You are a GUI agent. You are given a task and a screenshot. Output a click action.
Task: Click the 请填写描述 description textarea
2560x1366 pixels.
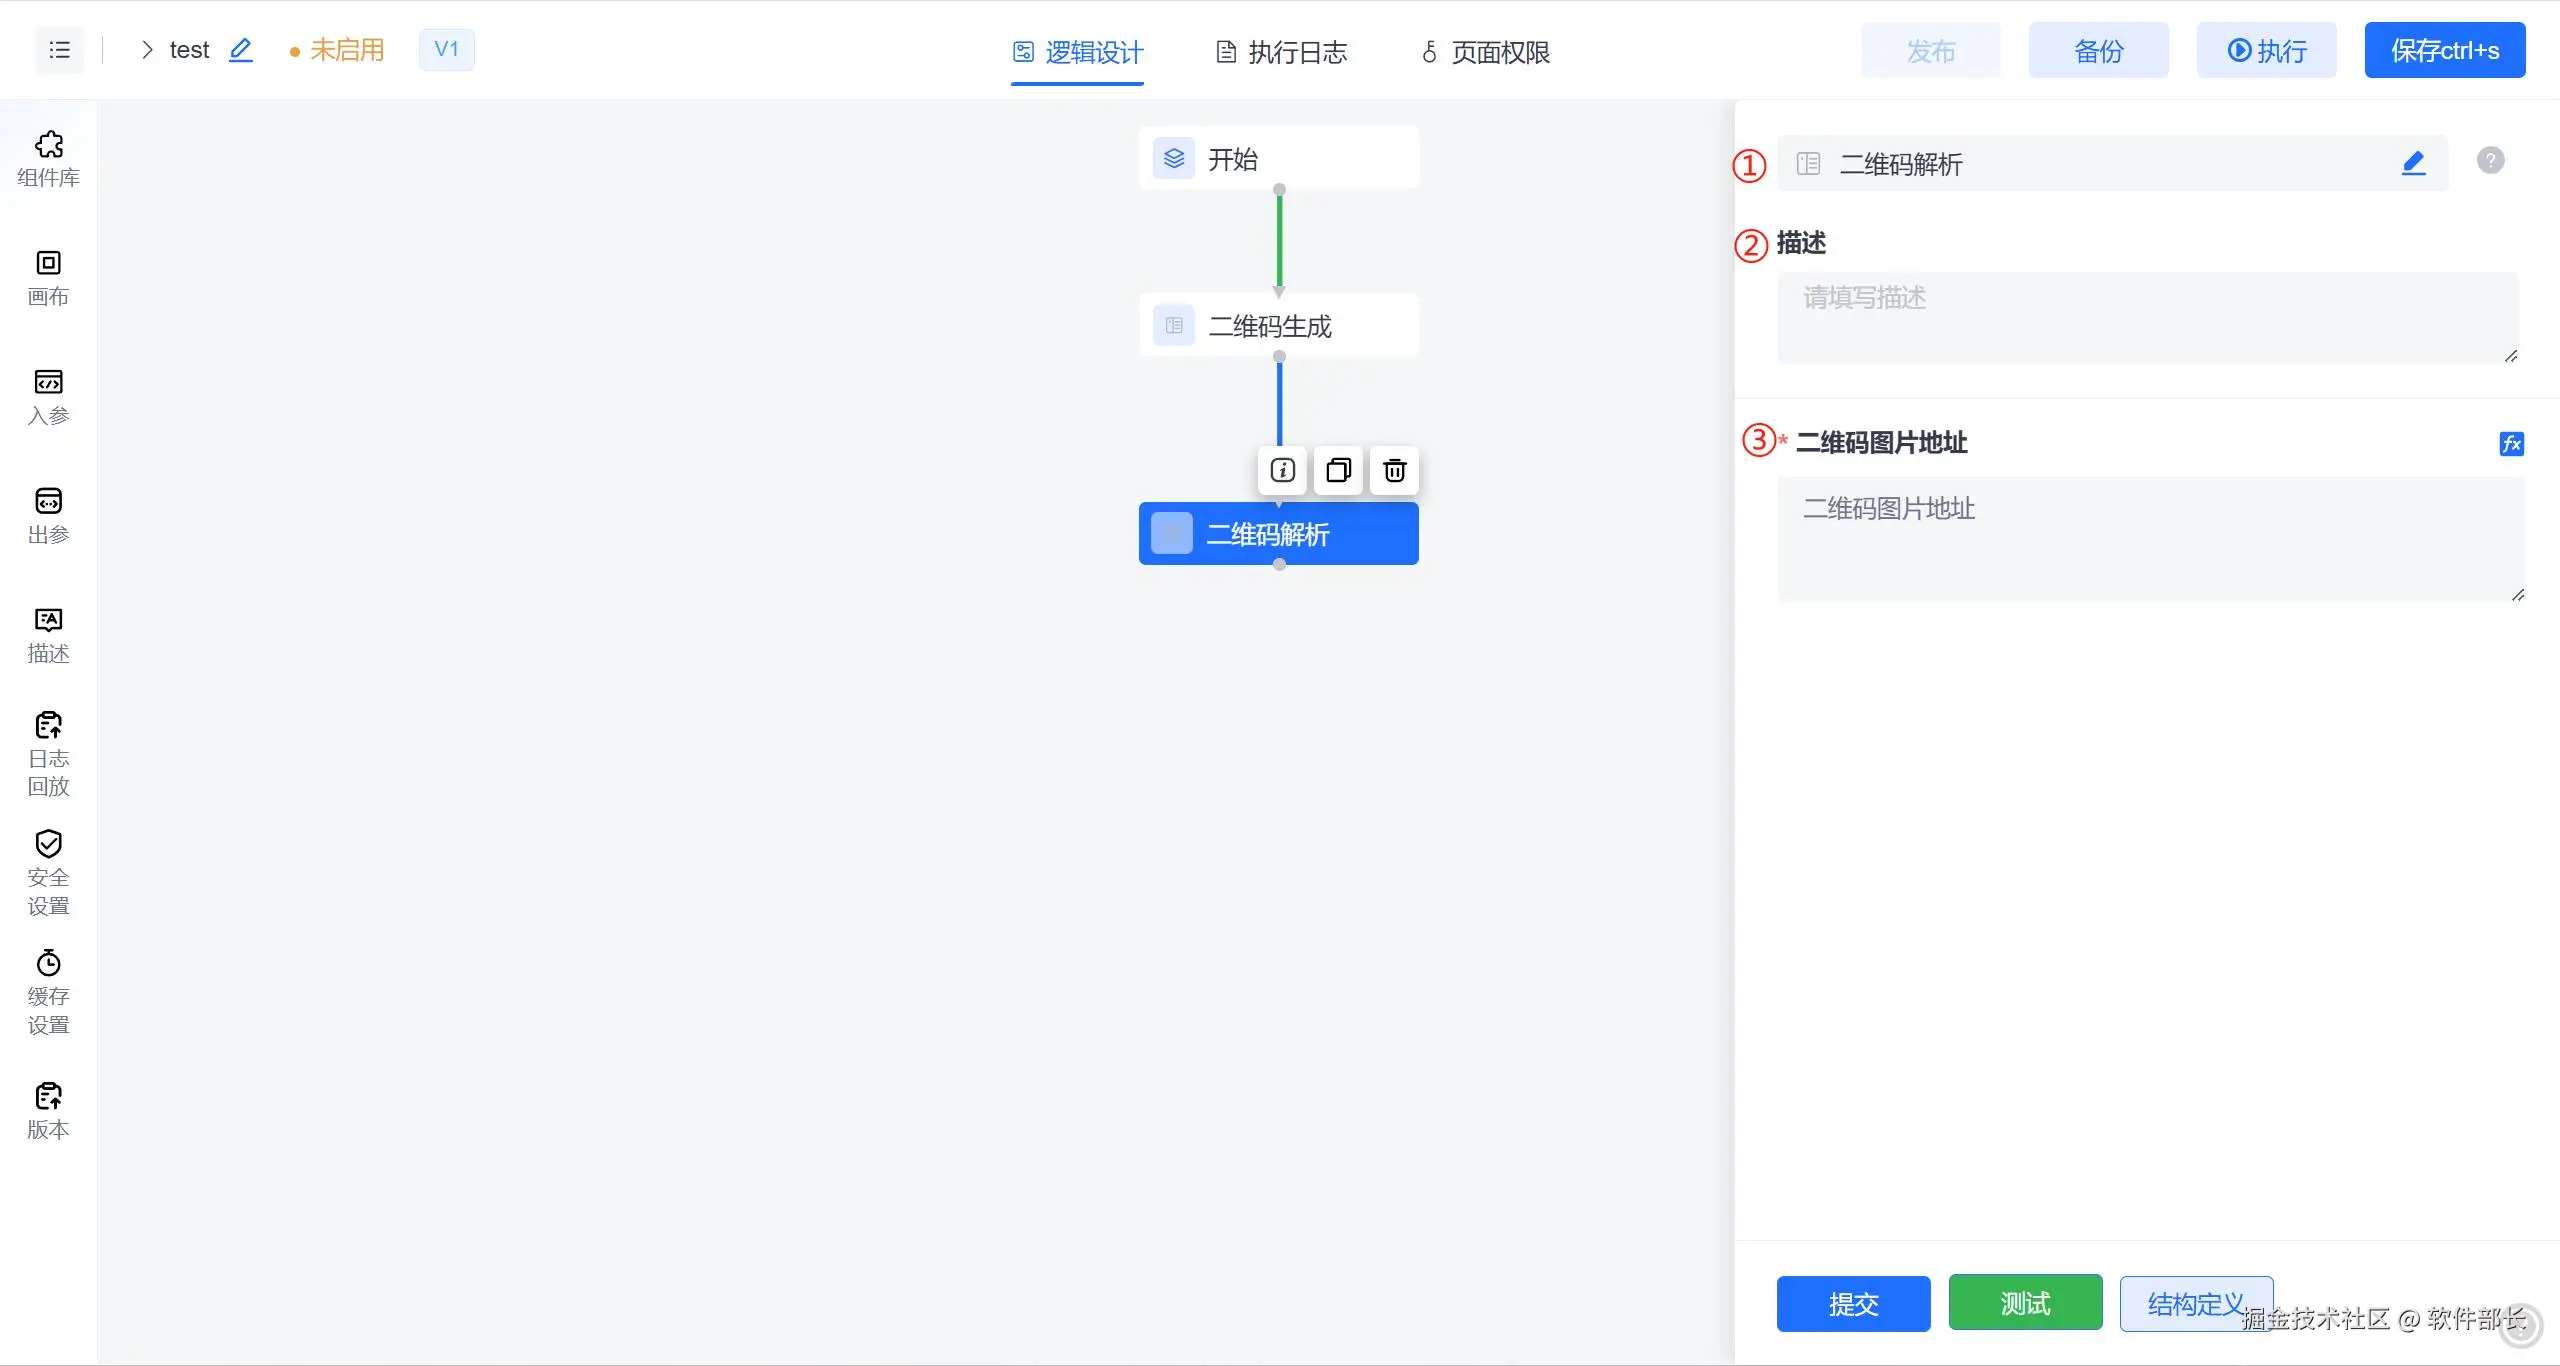2146,318
